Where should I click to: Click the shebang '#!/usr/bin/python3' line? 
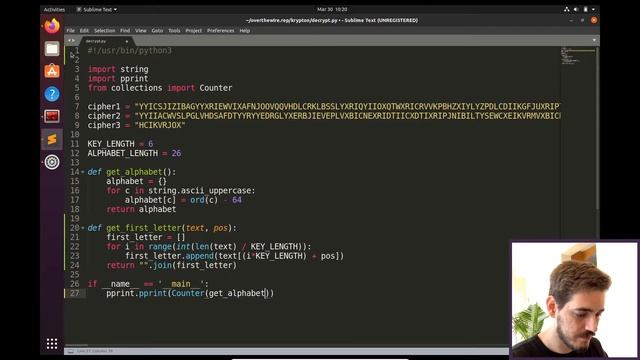(129, 51)
